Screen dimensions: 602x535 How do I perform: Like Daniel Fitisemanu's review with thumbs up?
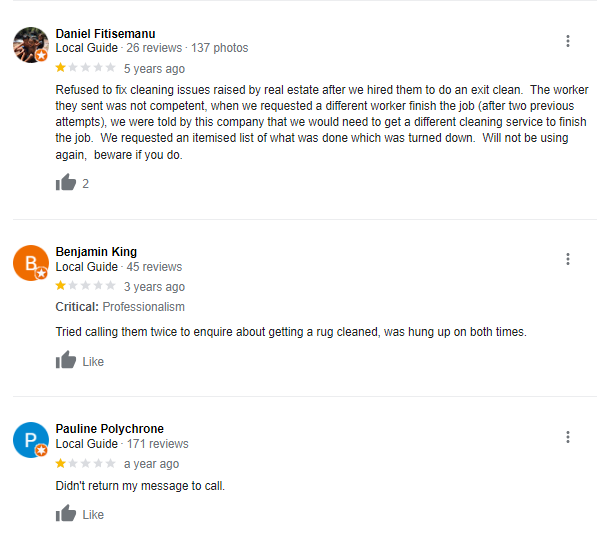pyautogui.click(x=66, y=182)
